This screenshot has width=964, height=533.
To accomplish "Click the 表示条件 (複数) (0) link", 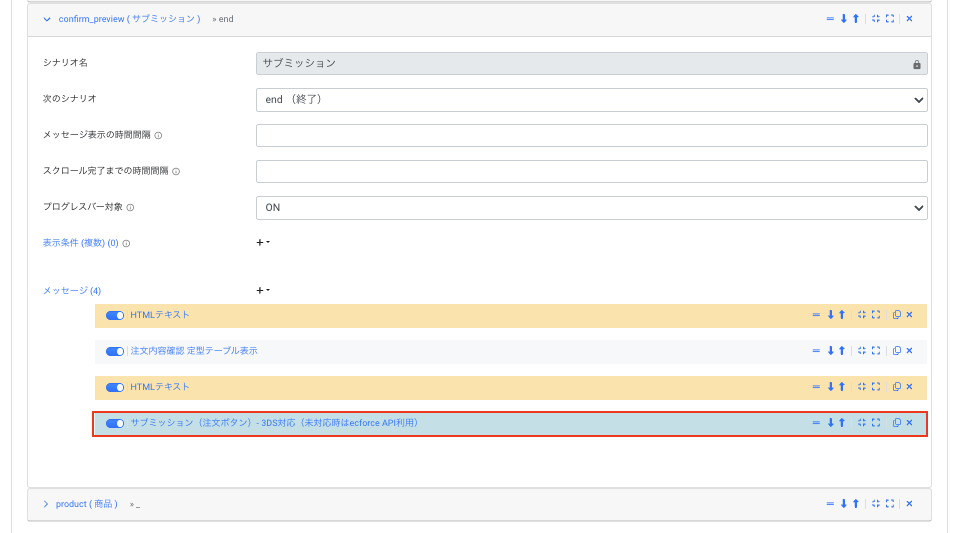I will point(80,243).
